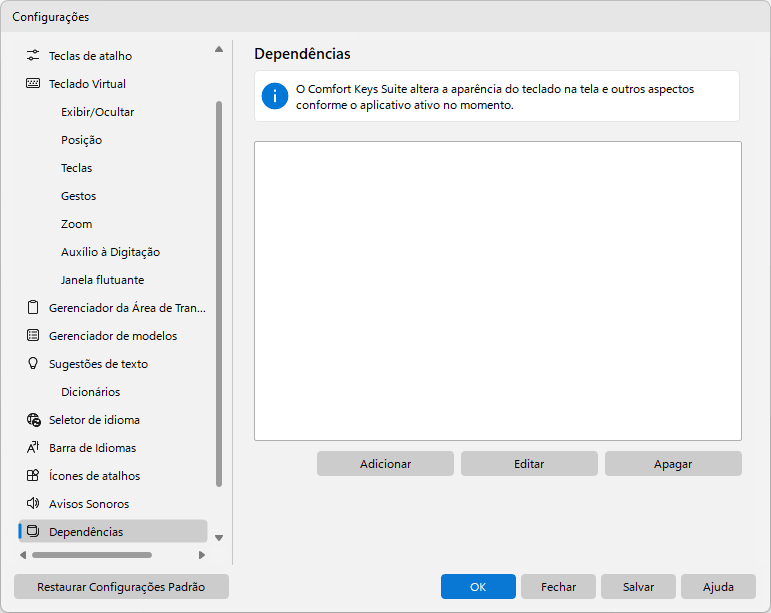771x613 pixels.
Task: Click the Dependências windows icon in sidebar
Action: tap(33, 531)
